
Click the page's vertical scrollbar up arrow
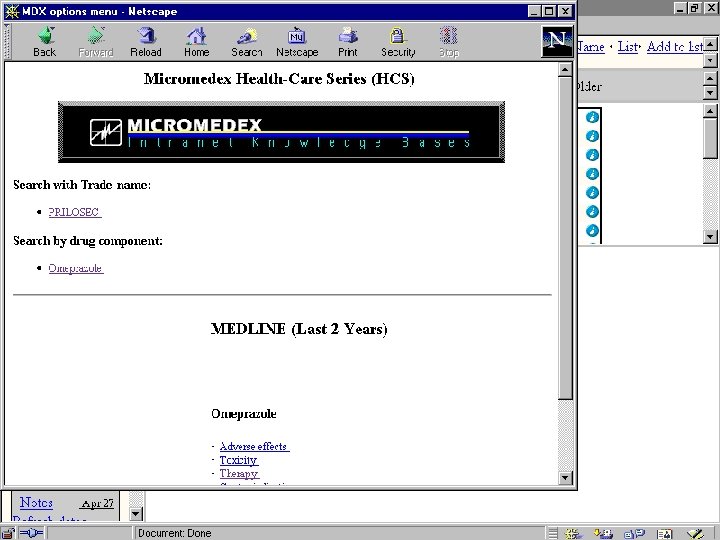[x=565, y=70]
